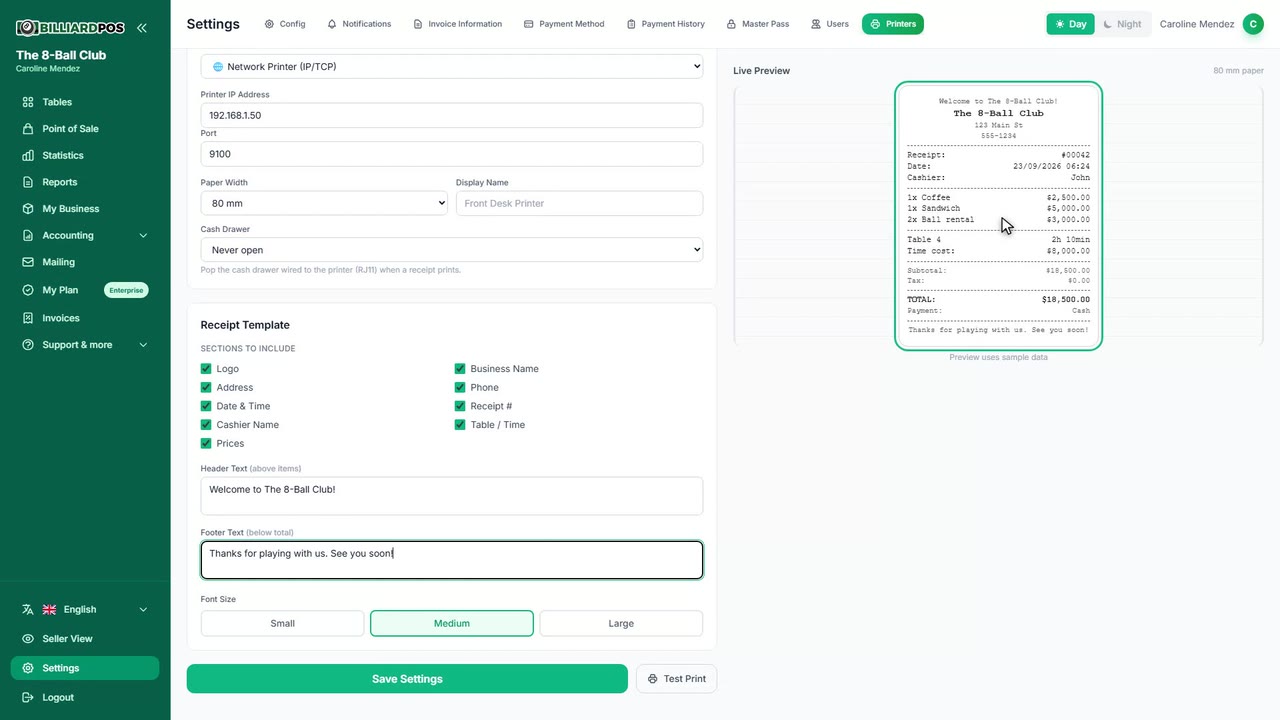Click the BilliardPOS logo
1280x720 pixels.
coord(70,28)
